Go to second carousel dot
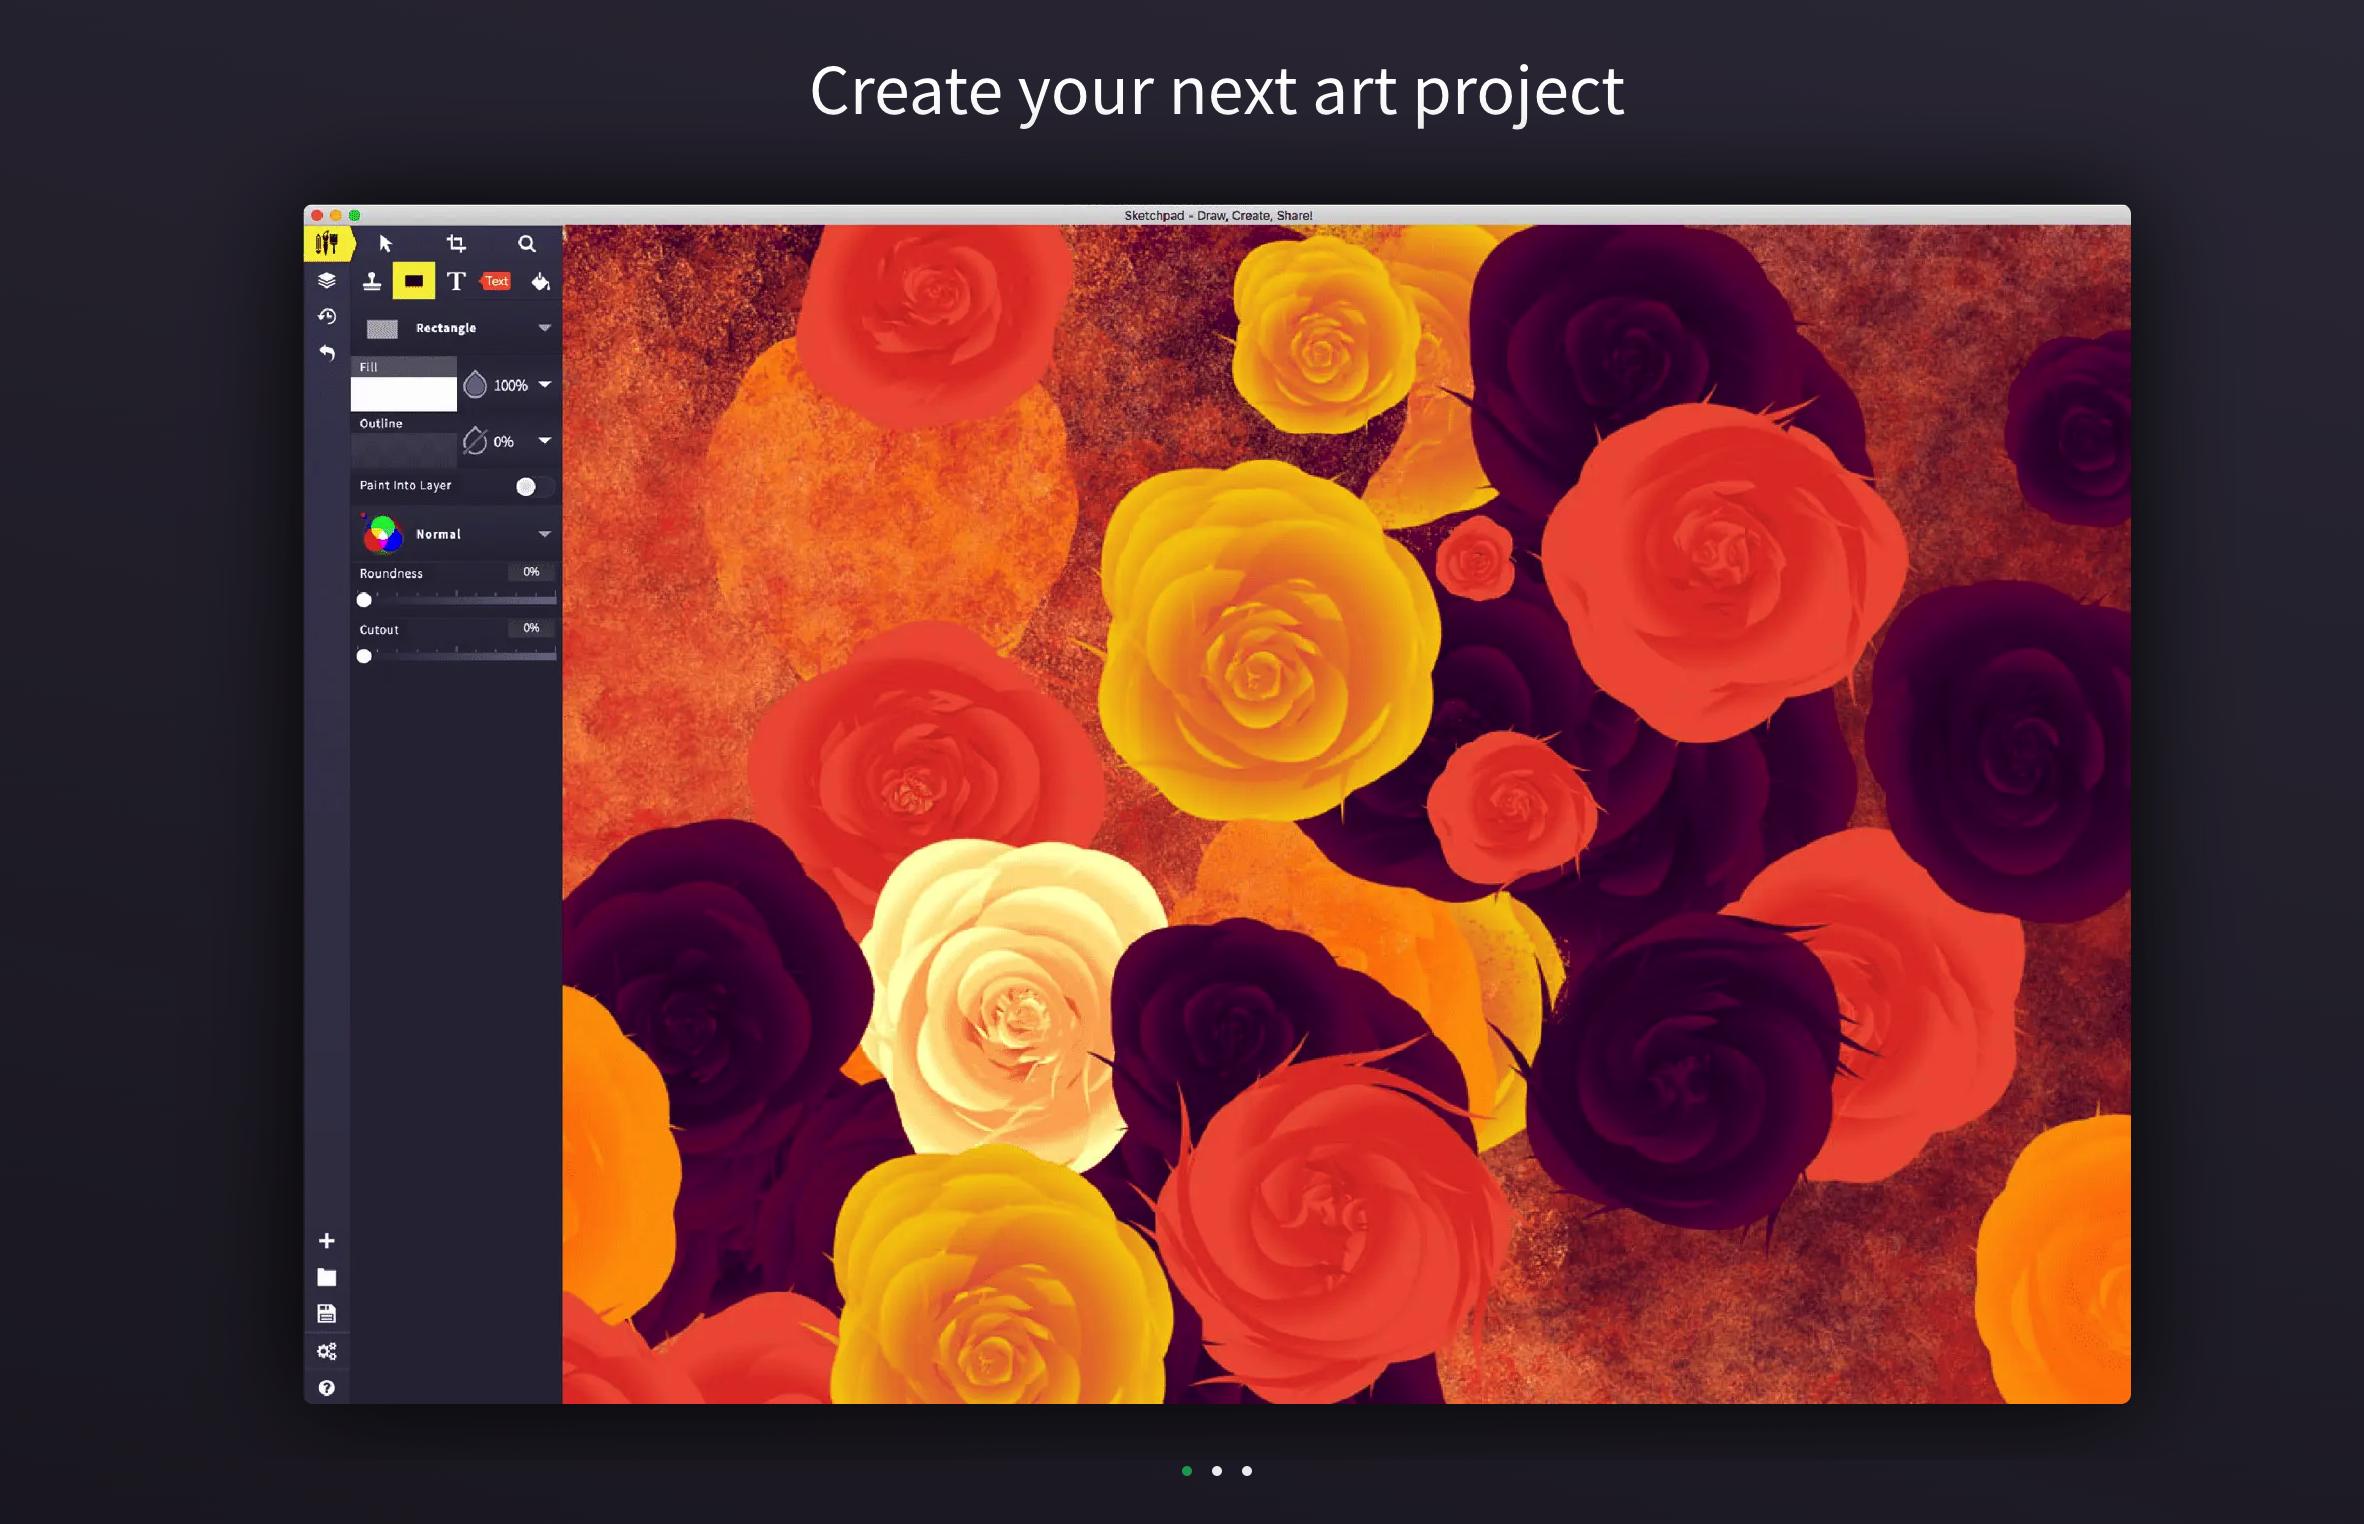Viewport: 2364px width, 1524px height. pos(1217,1471)
